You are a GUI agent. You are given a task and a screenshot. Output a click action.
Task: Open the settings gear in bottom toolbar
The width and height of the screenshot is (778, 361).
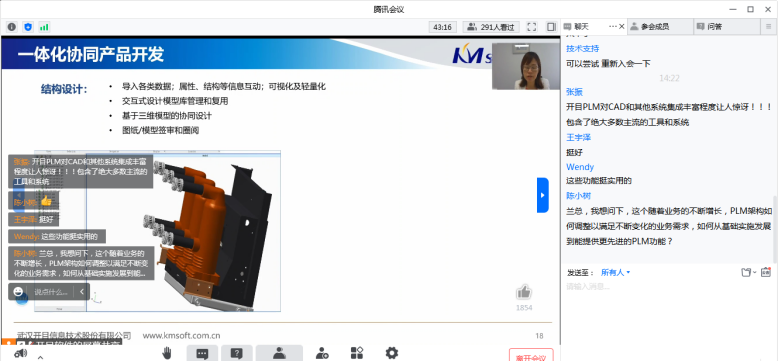pos(391,353)
